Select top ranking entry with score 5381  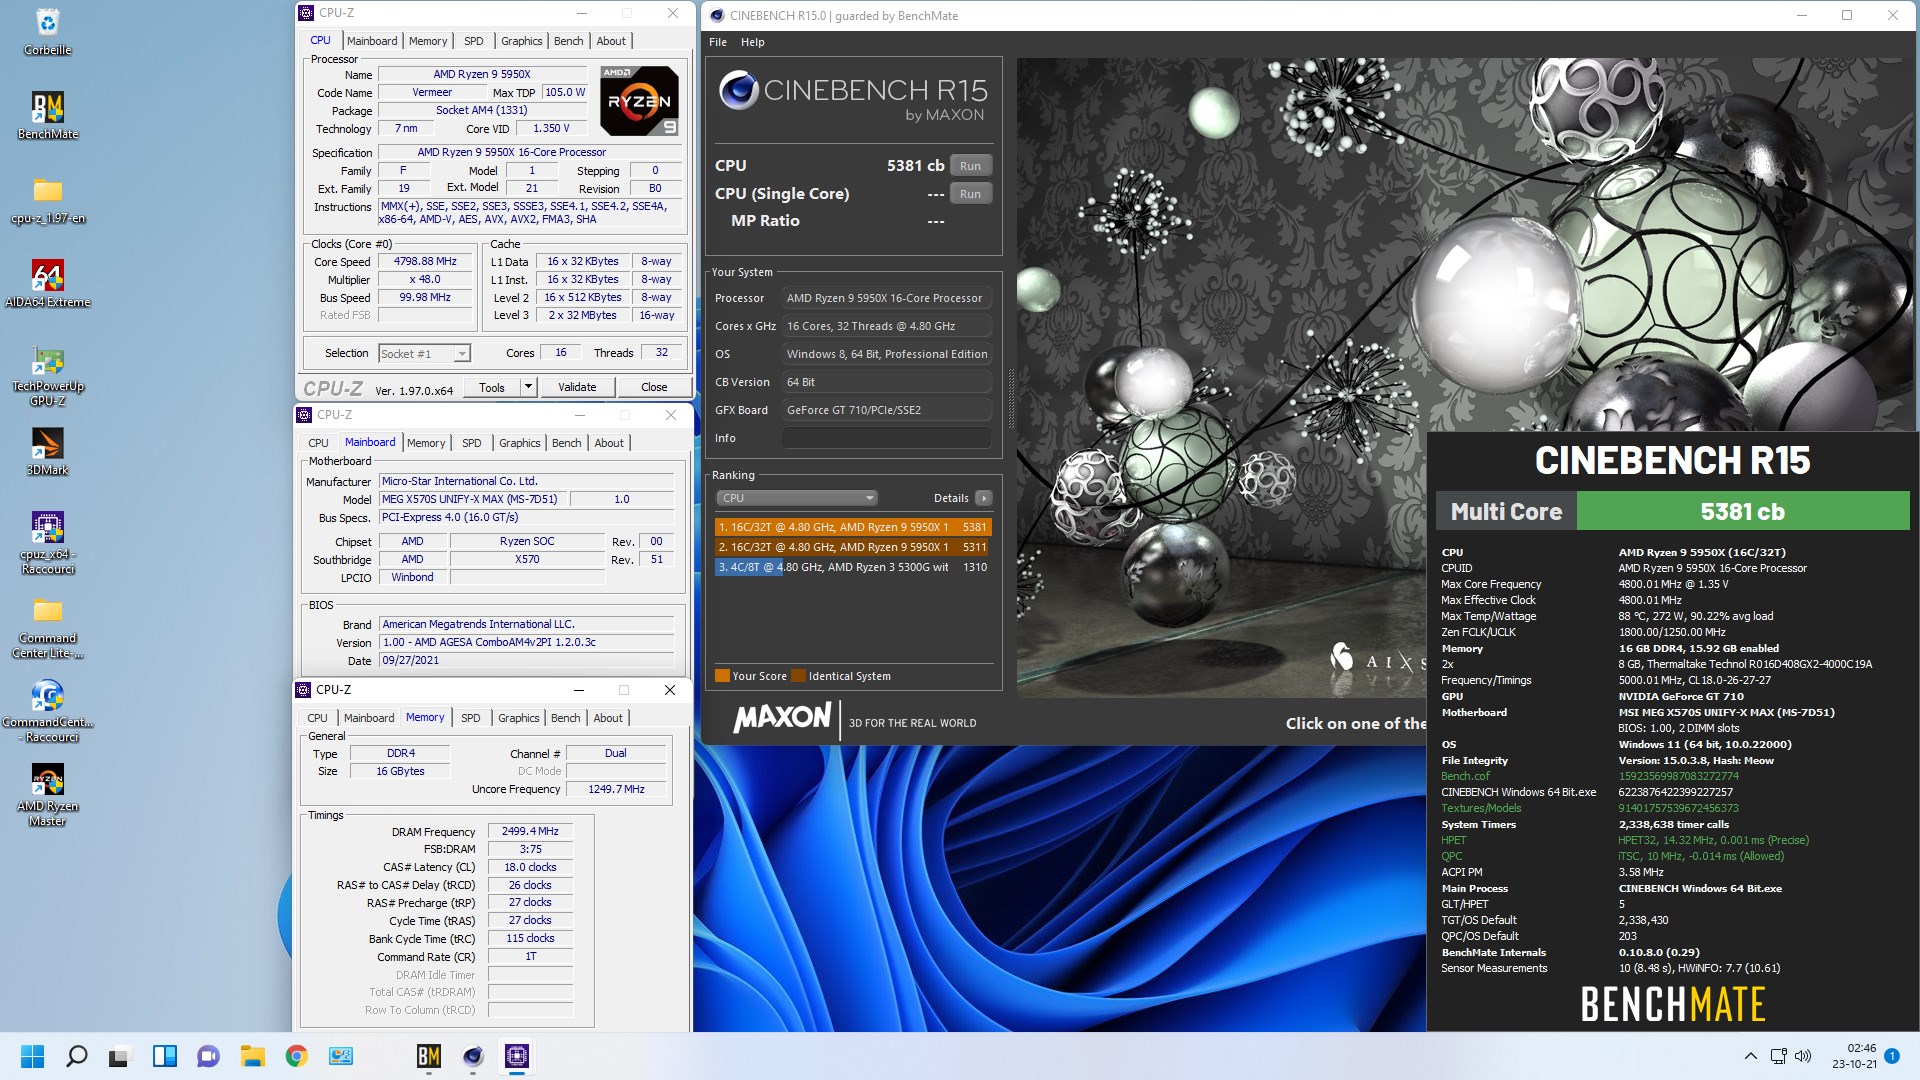pos(853,527)
